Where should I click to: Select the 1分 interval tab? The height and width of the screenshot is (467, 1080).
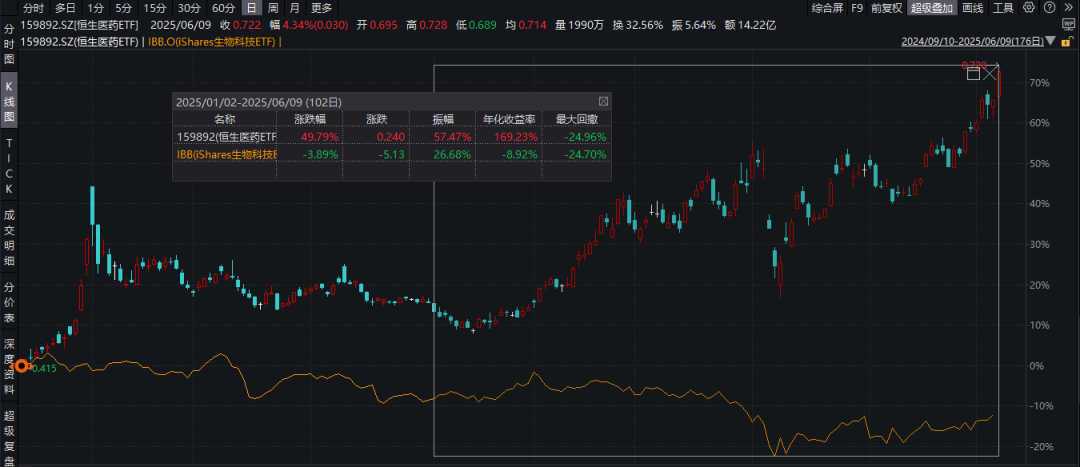tap(94, 8)
